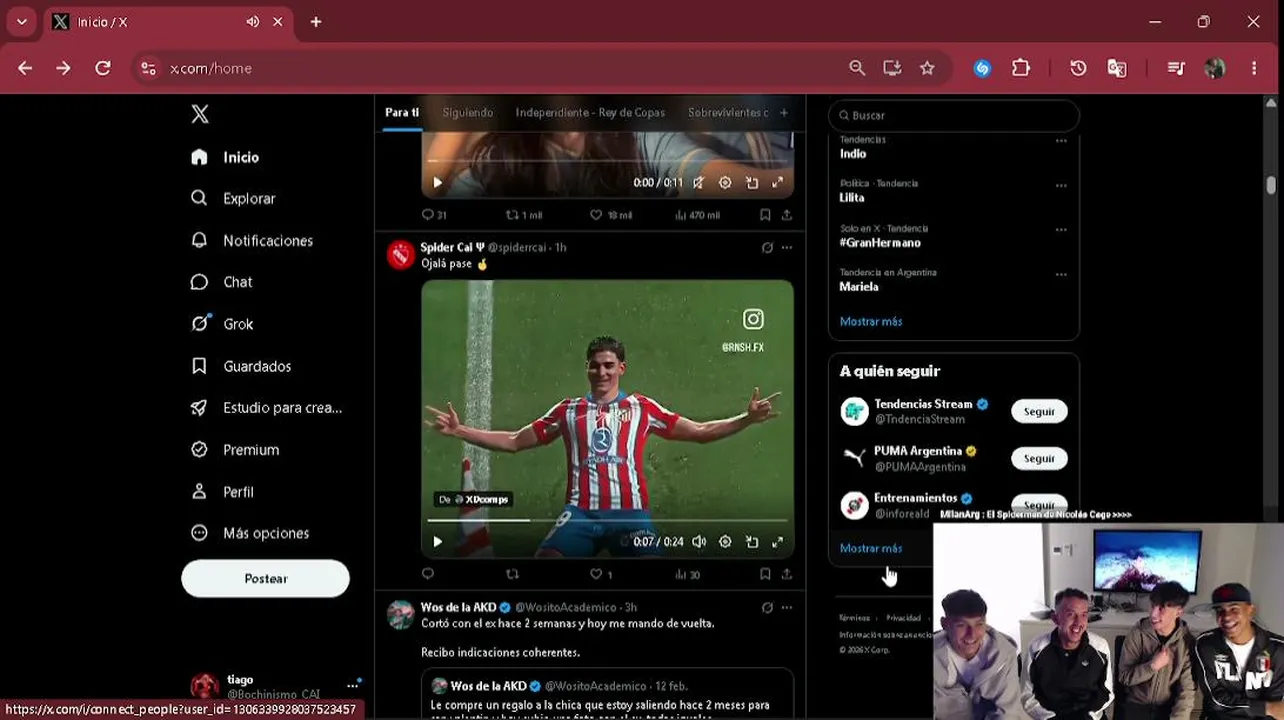Unmute the top video at 0:00 / 0:11
Screen dimensions: 1284x720
point(699,183)
